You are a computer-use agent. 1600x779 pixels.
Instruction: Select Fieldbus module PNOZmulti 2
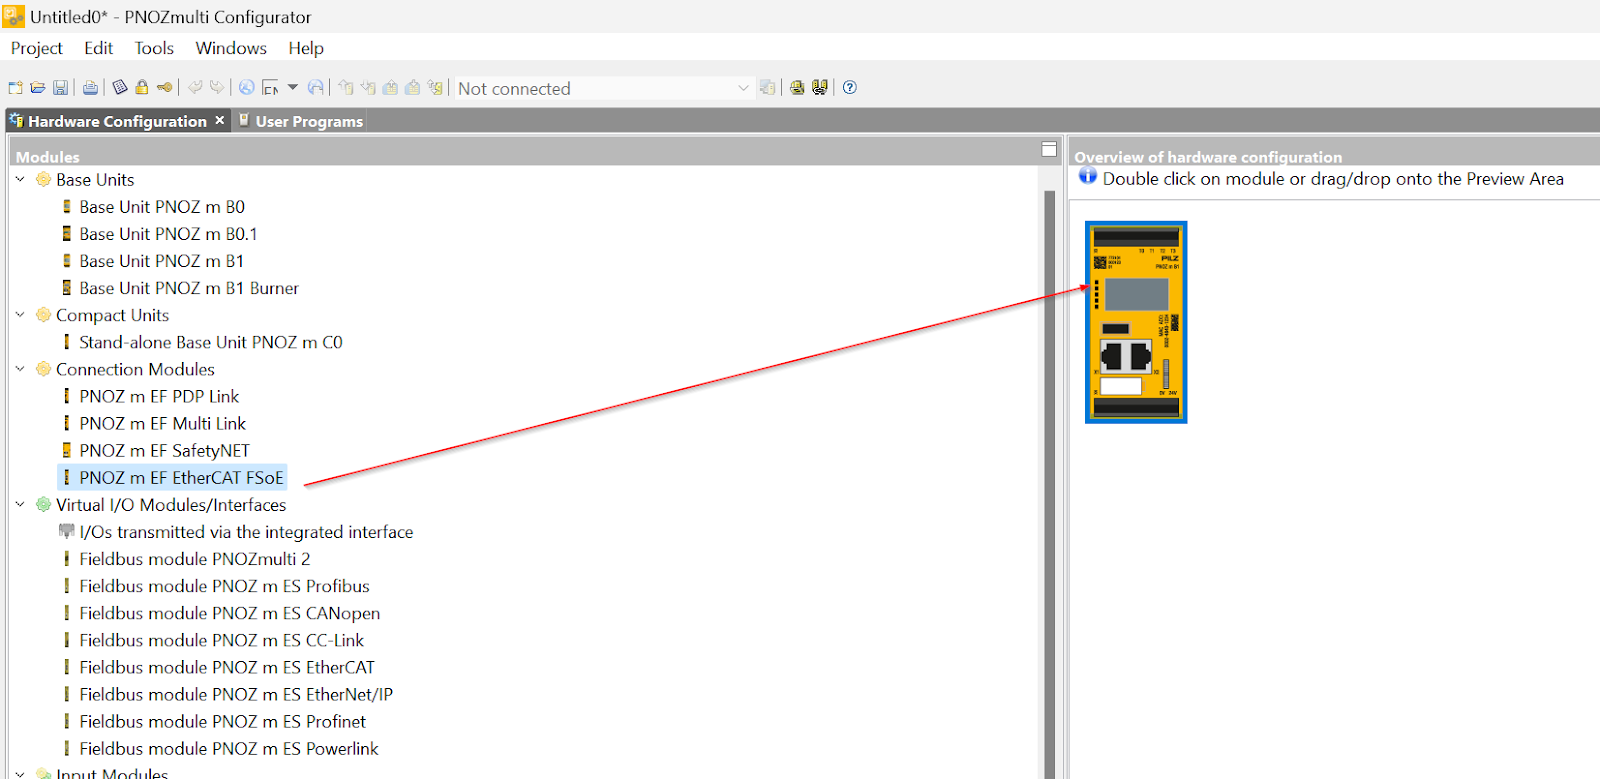[x=195, y=559]
